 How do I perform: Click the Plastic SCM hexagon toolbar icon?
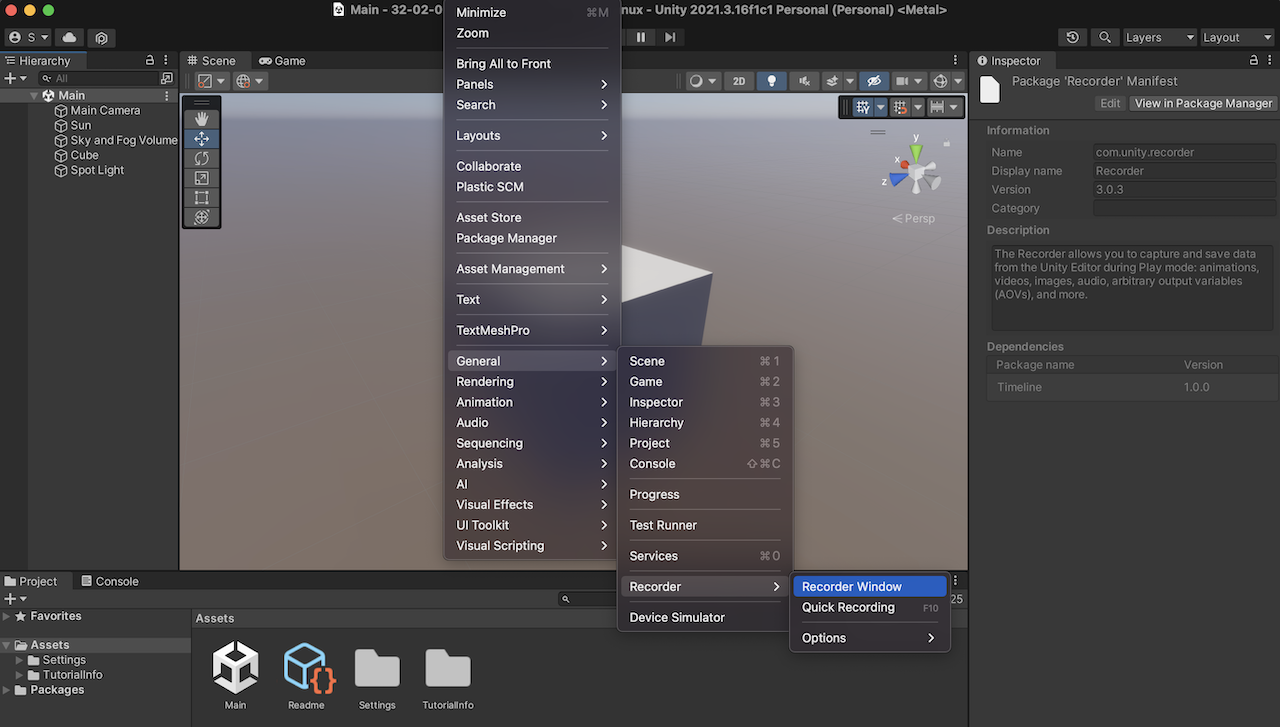click(102, 37)
